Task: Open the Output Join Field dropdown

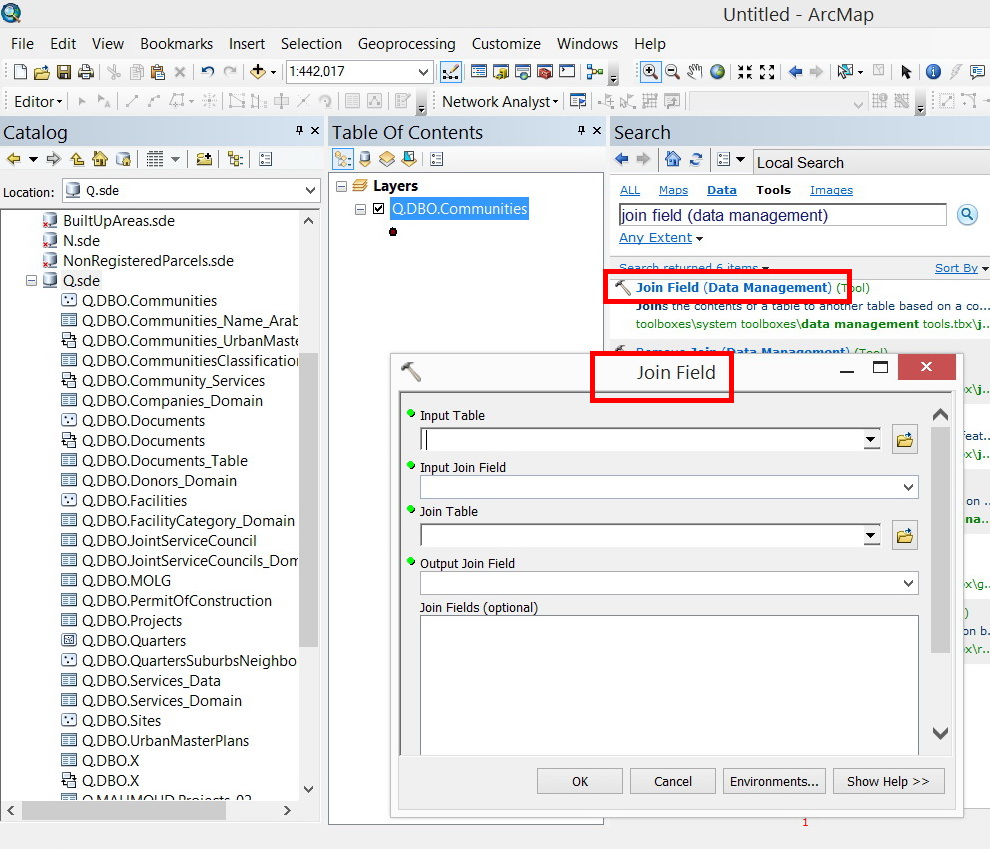Action: tap(908, 583)
